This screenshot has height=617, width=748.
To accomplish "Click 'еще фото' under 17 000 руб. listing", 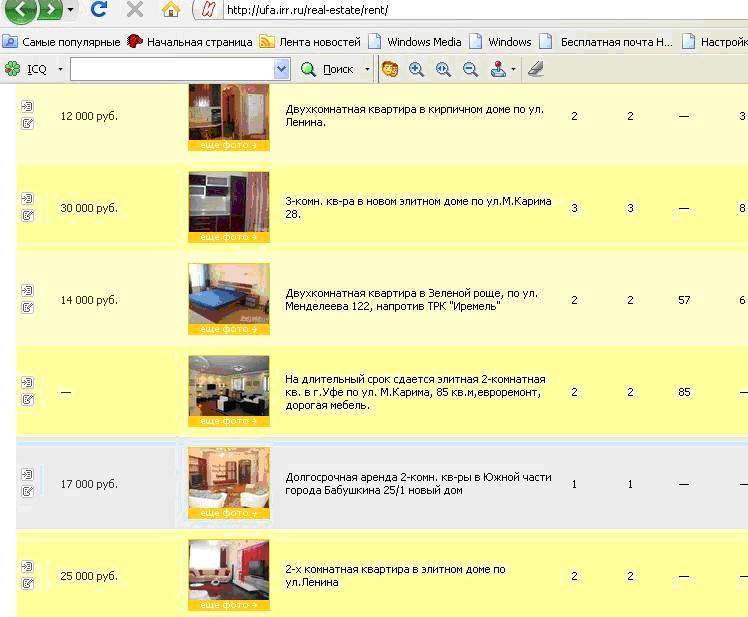I will point(229,513).
